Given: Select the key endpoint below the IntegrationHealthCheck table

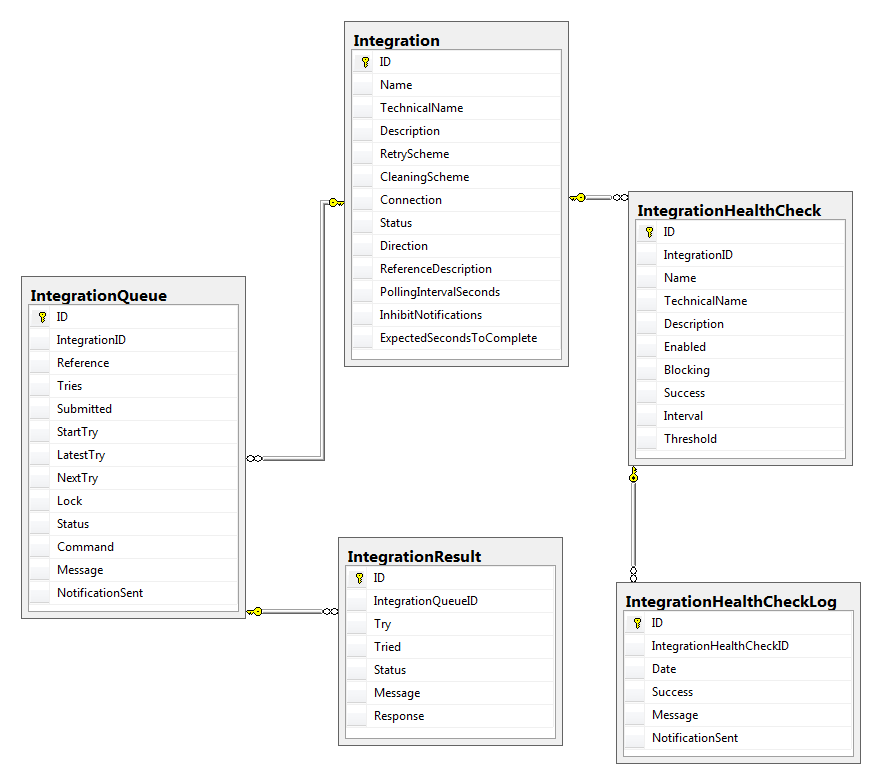Looking at the screenshot, I should tap(633, 476).
